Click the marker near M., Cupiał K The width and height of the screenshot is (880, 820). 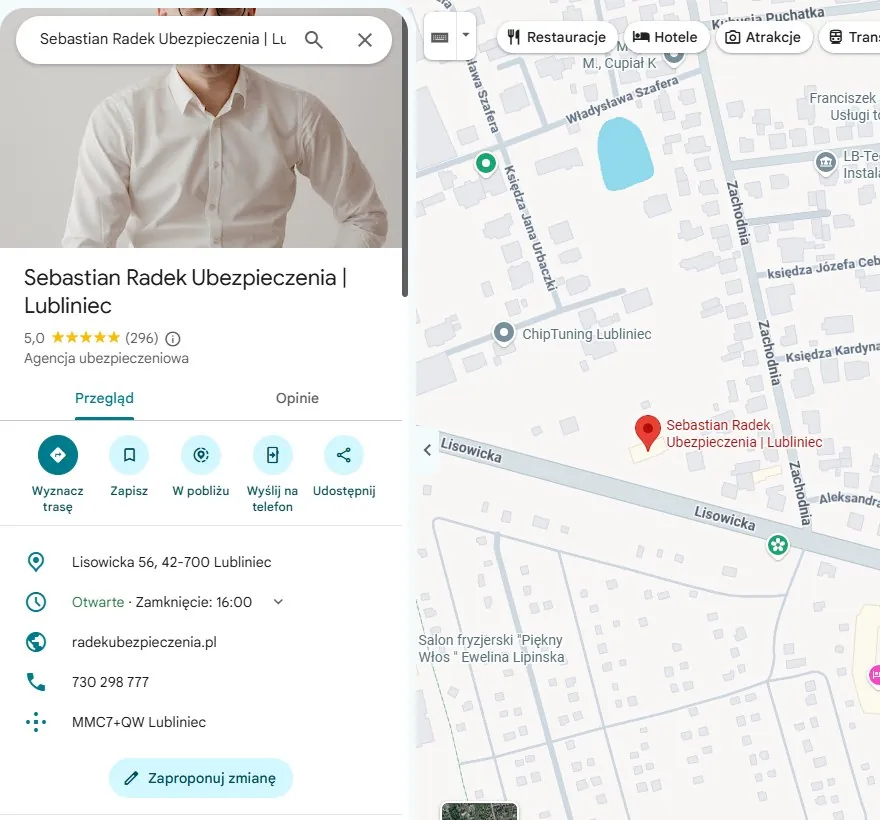[x=674, y=56]
